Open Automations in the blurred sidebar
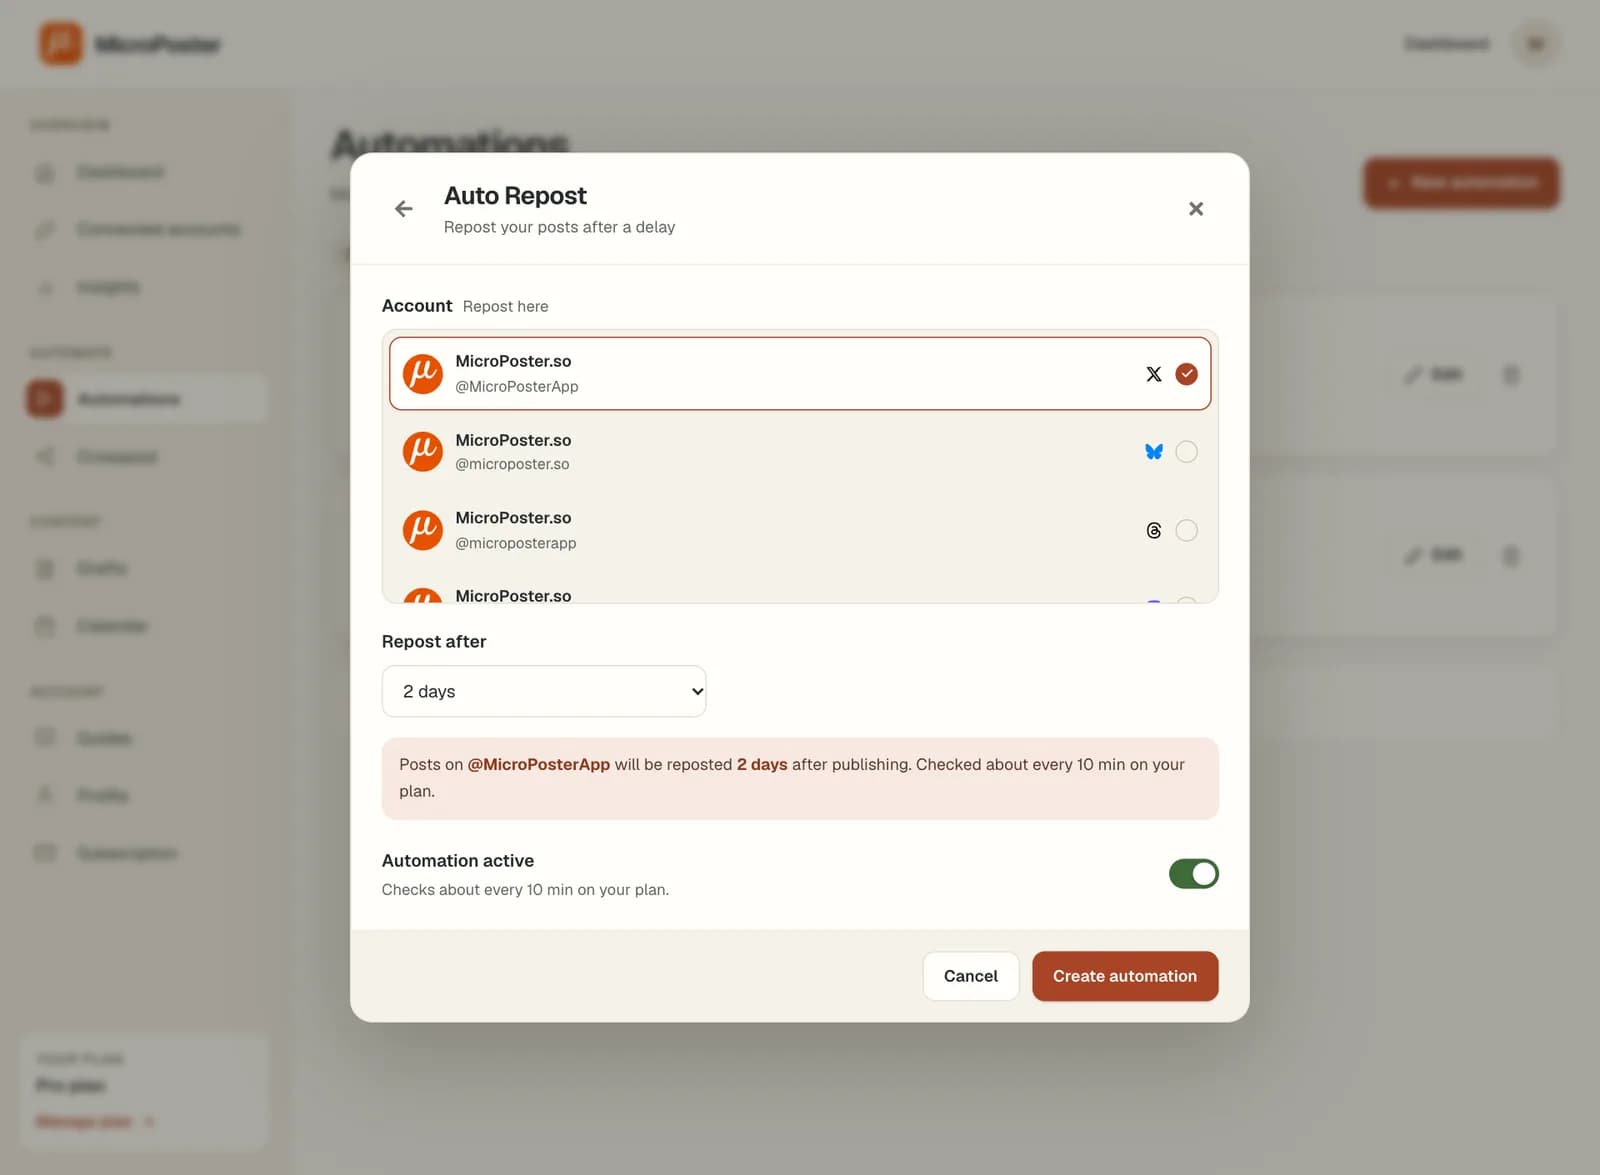The height and width of the screenshot is (1175, 1600). (147, 399)
